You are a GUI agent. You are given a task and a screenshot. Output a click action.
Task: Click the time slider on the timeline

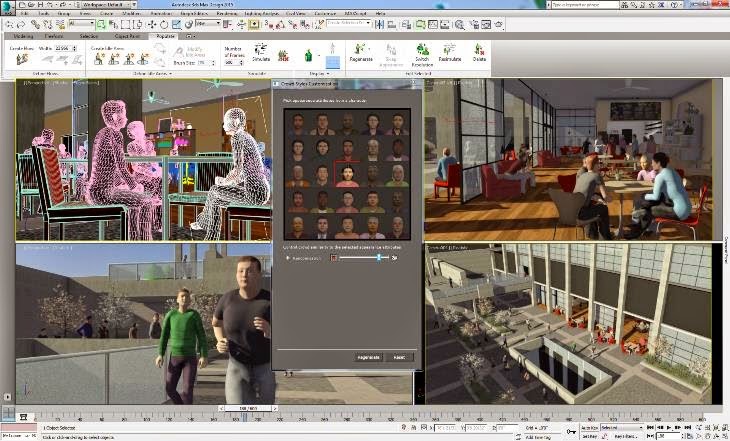pyautogui.click(x=248, y=408)
